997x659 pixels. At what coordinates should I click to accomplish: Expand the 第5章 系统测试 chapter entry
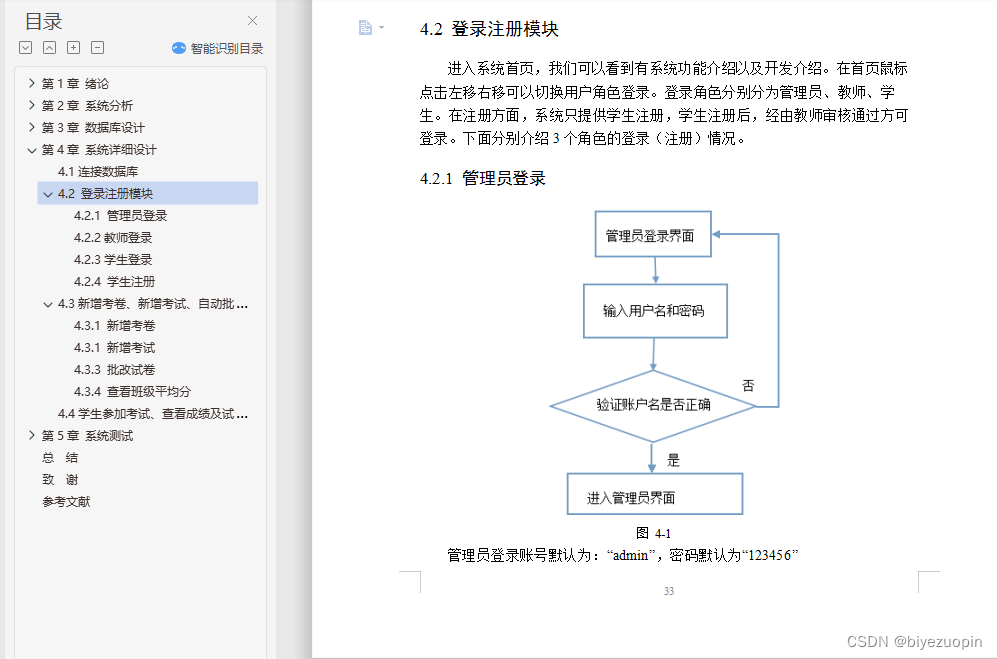[x=31, y=435]
